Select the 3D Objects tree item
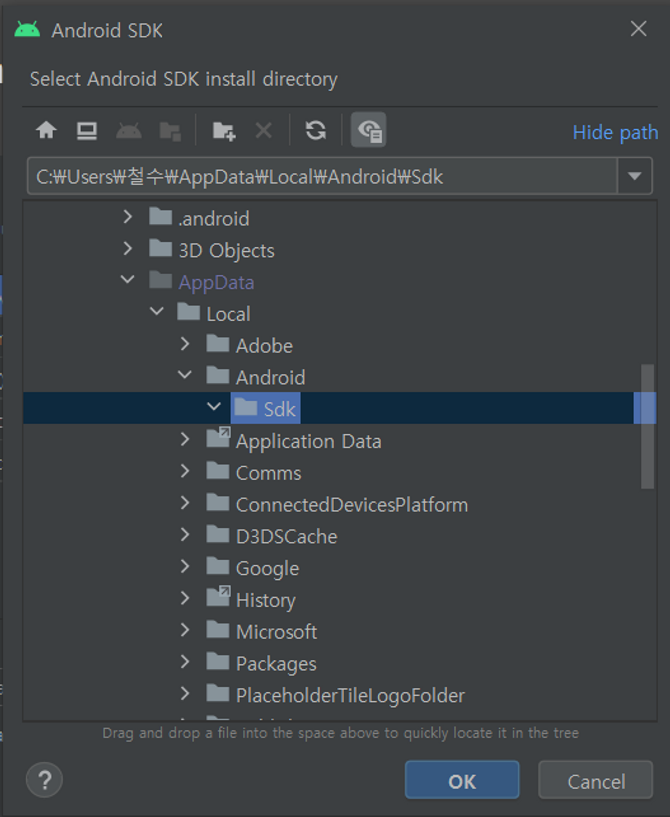Viewport: 670px width, 817px height. [x=212, y=251]
